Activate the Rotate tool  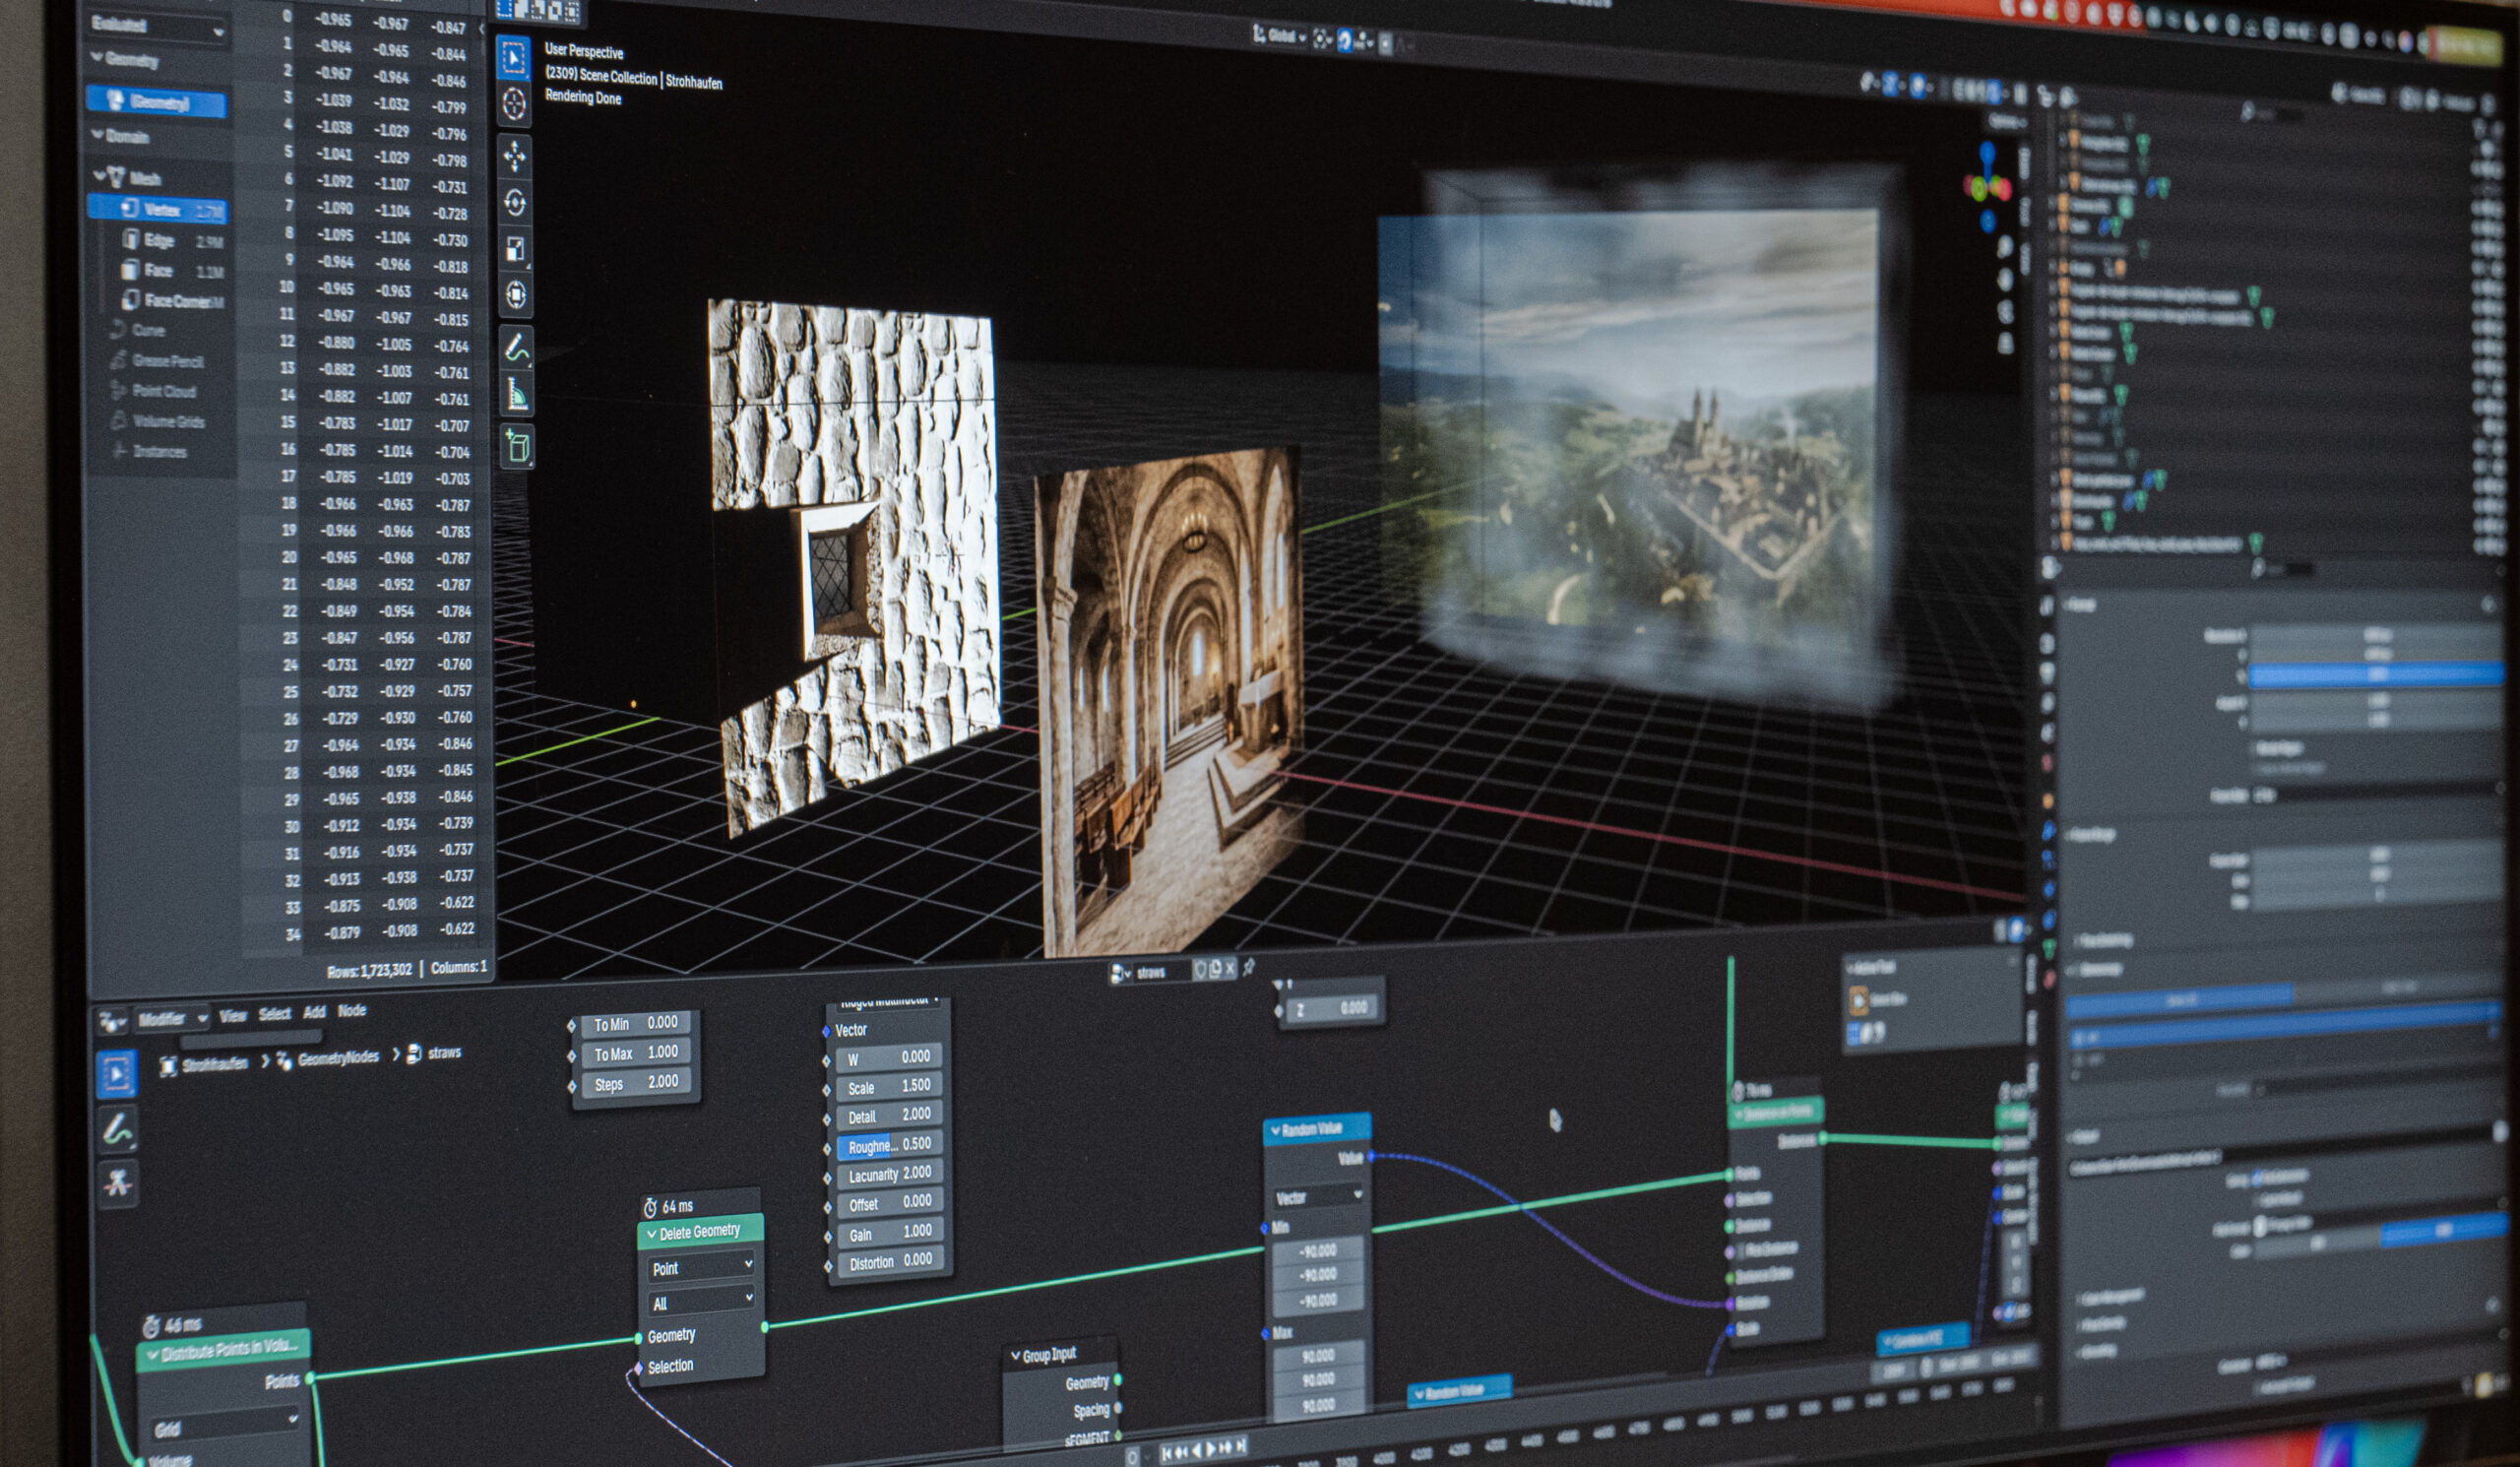coord(515,203)
